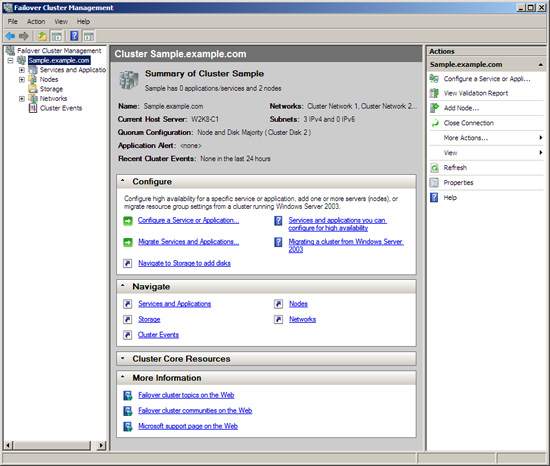Click the tree pane horizontal scrollbar thumb
The height and width of the screenshot is (466, 550).
tap(52, 445)
